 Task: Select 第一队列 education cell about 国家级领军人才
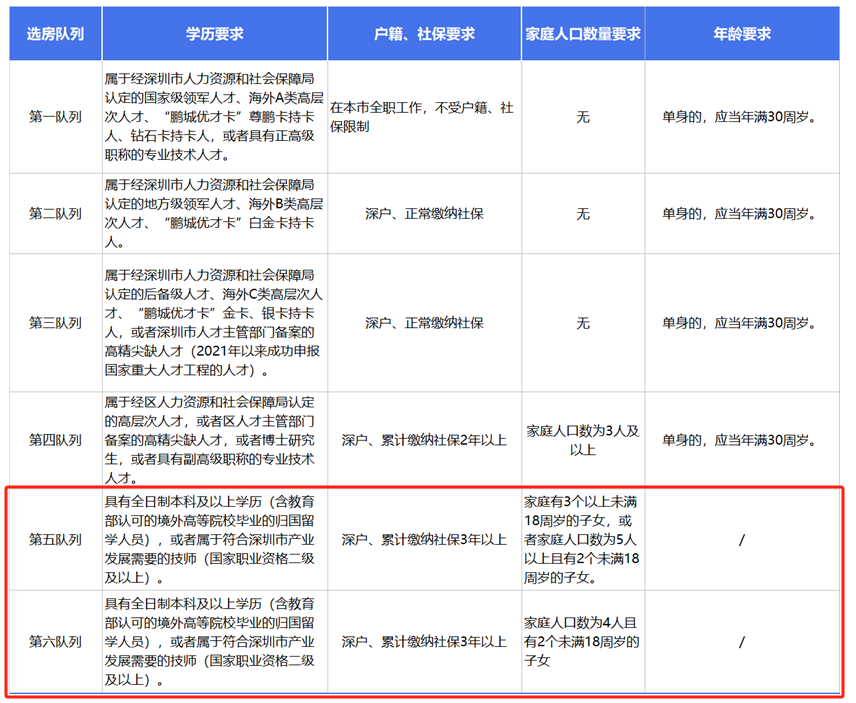[x=214, y=117]
